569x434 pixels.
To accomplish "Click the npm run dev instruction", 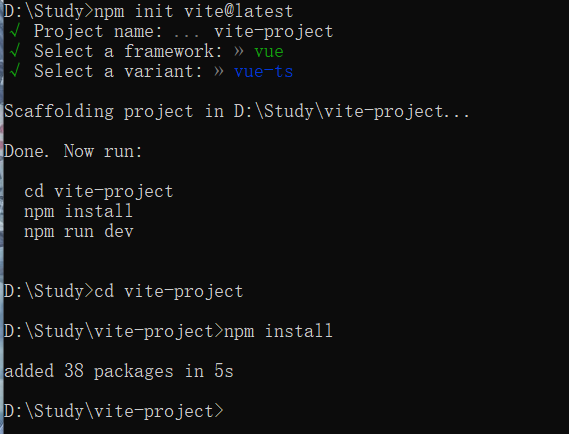I will coord(79,232).
